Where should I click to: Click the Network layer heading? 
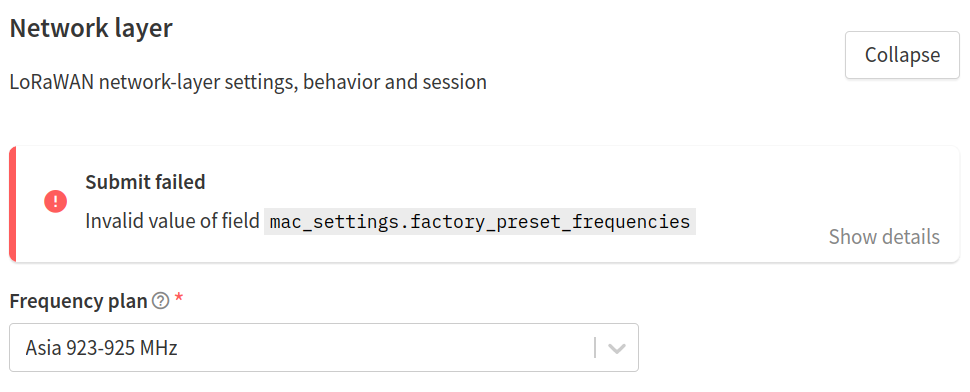(91, 28)
